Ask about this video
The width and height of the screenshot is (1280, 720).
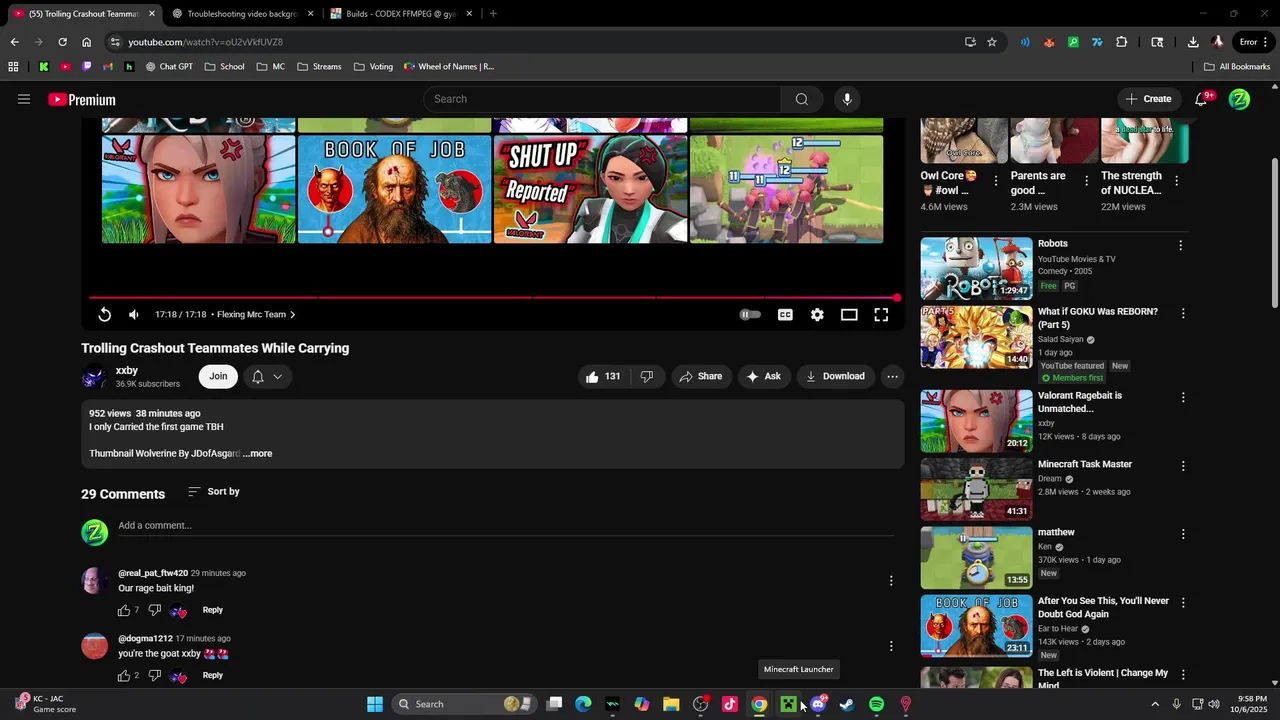click(x=763, y=376)
